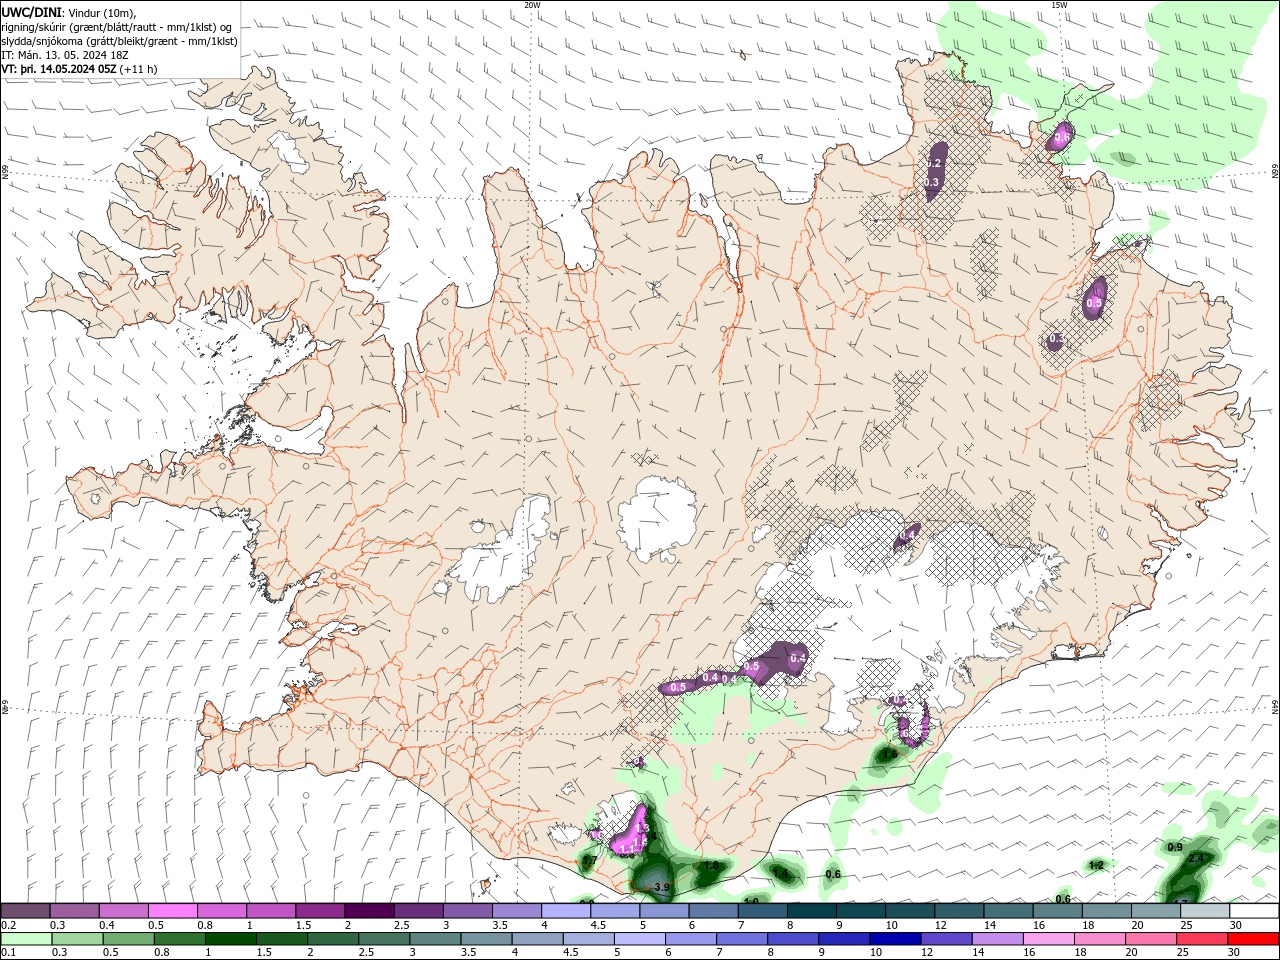Click the red swatch ending the rain scale

coord(1254,939)
